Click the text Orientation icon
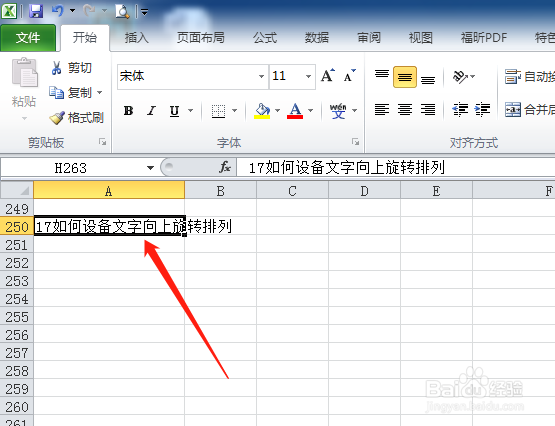Screen dimensions: 555x426 [460, 76]
